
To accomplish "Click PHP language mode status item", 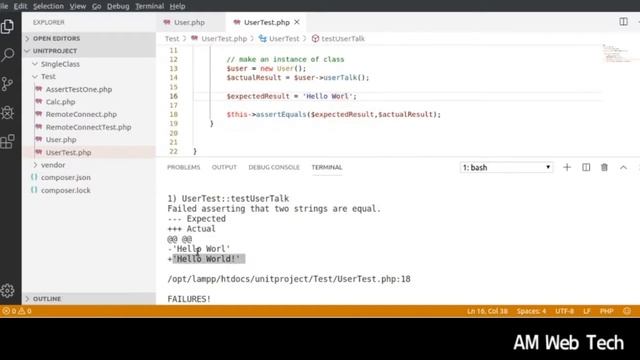I will tap(607, 311).
